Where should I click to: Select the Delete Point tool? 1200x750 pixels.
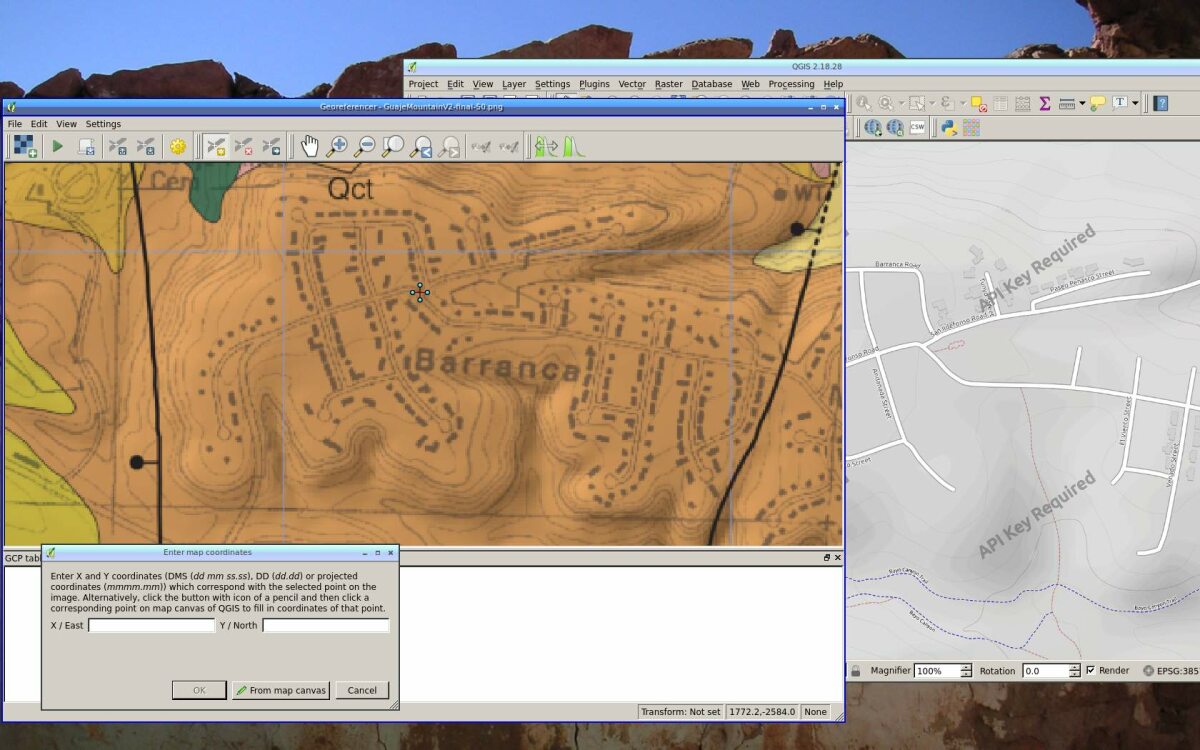(x=244, y=147)
